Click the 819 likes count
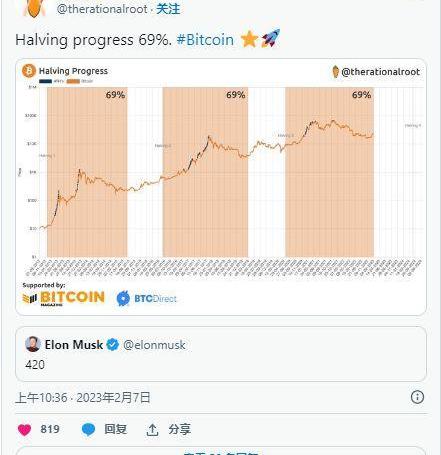 50,429
